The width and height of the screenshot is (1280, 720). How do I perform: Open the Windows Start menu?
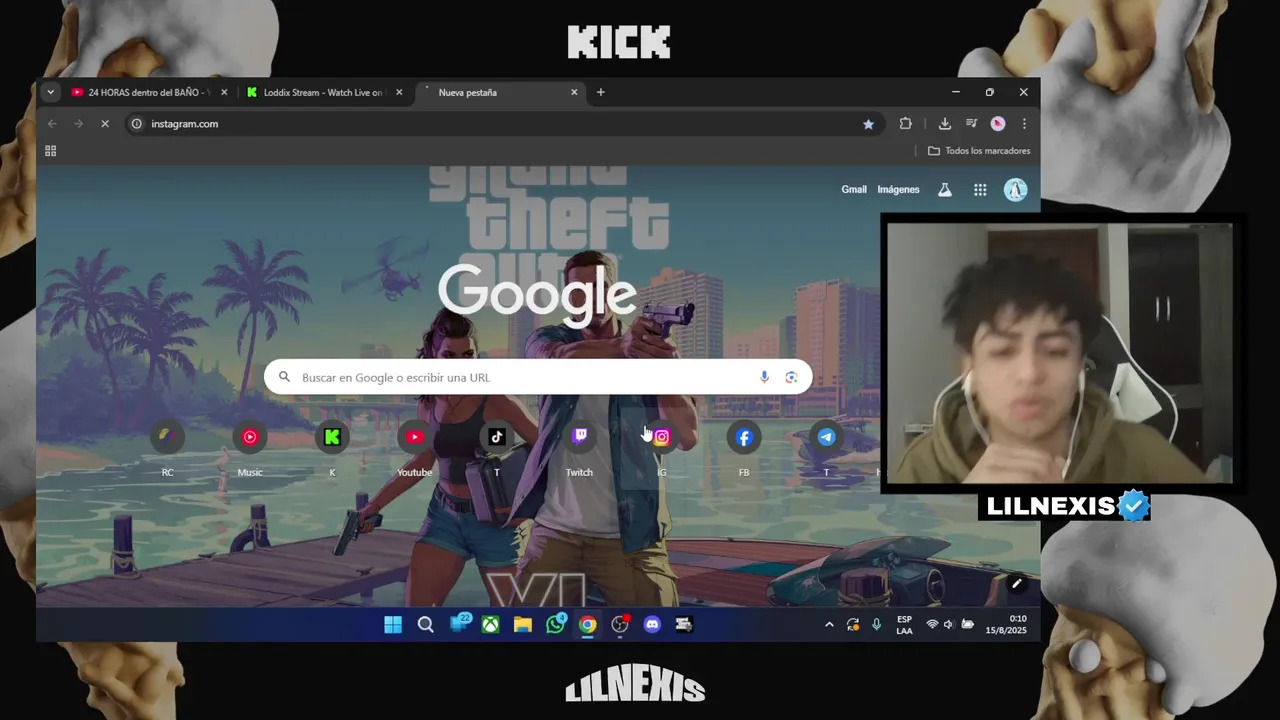pos(393,625)
